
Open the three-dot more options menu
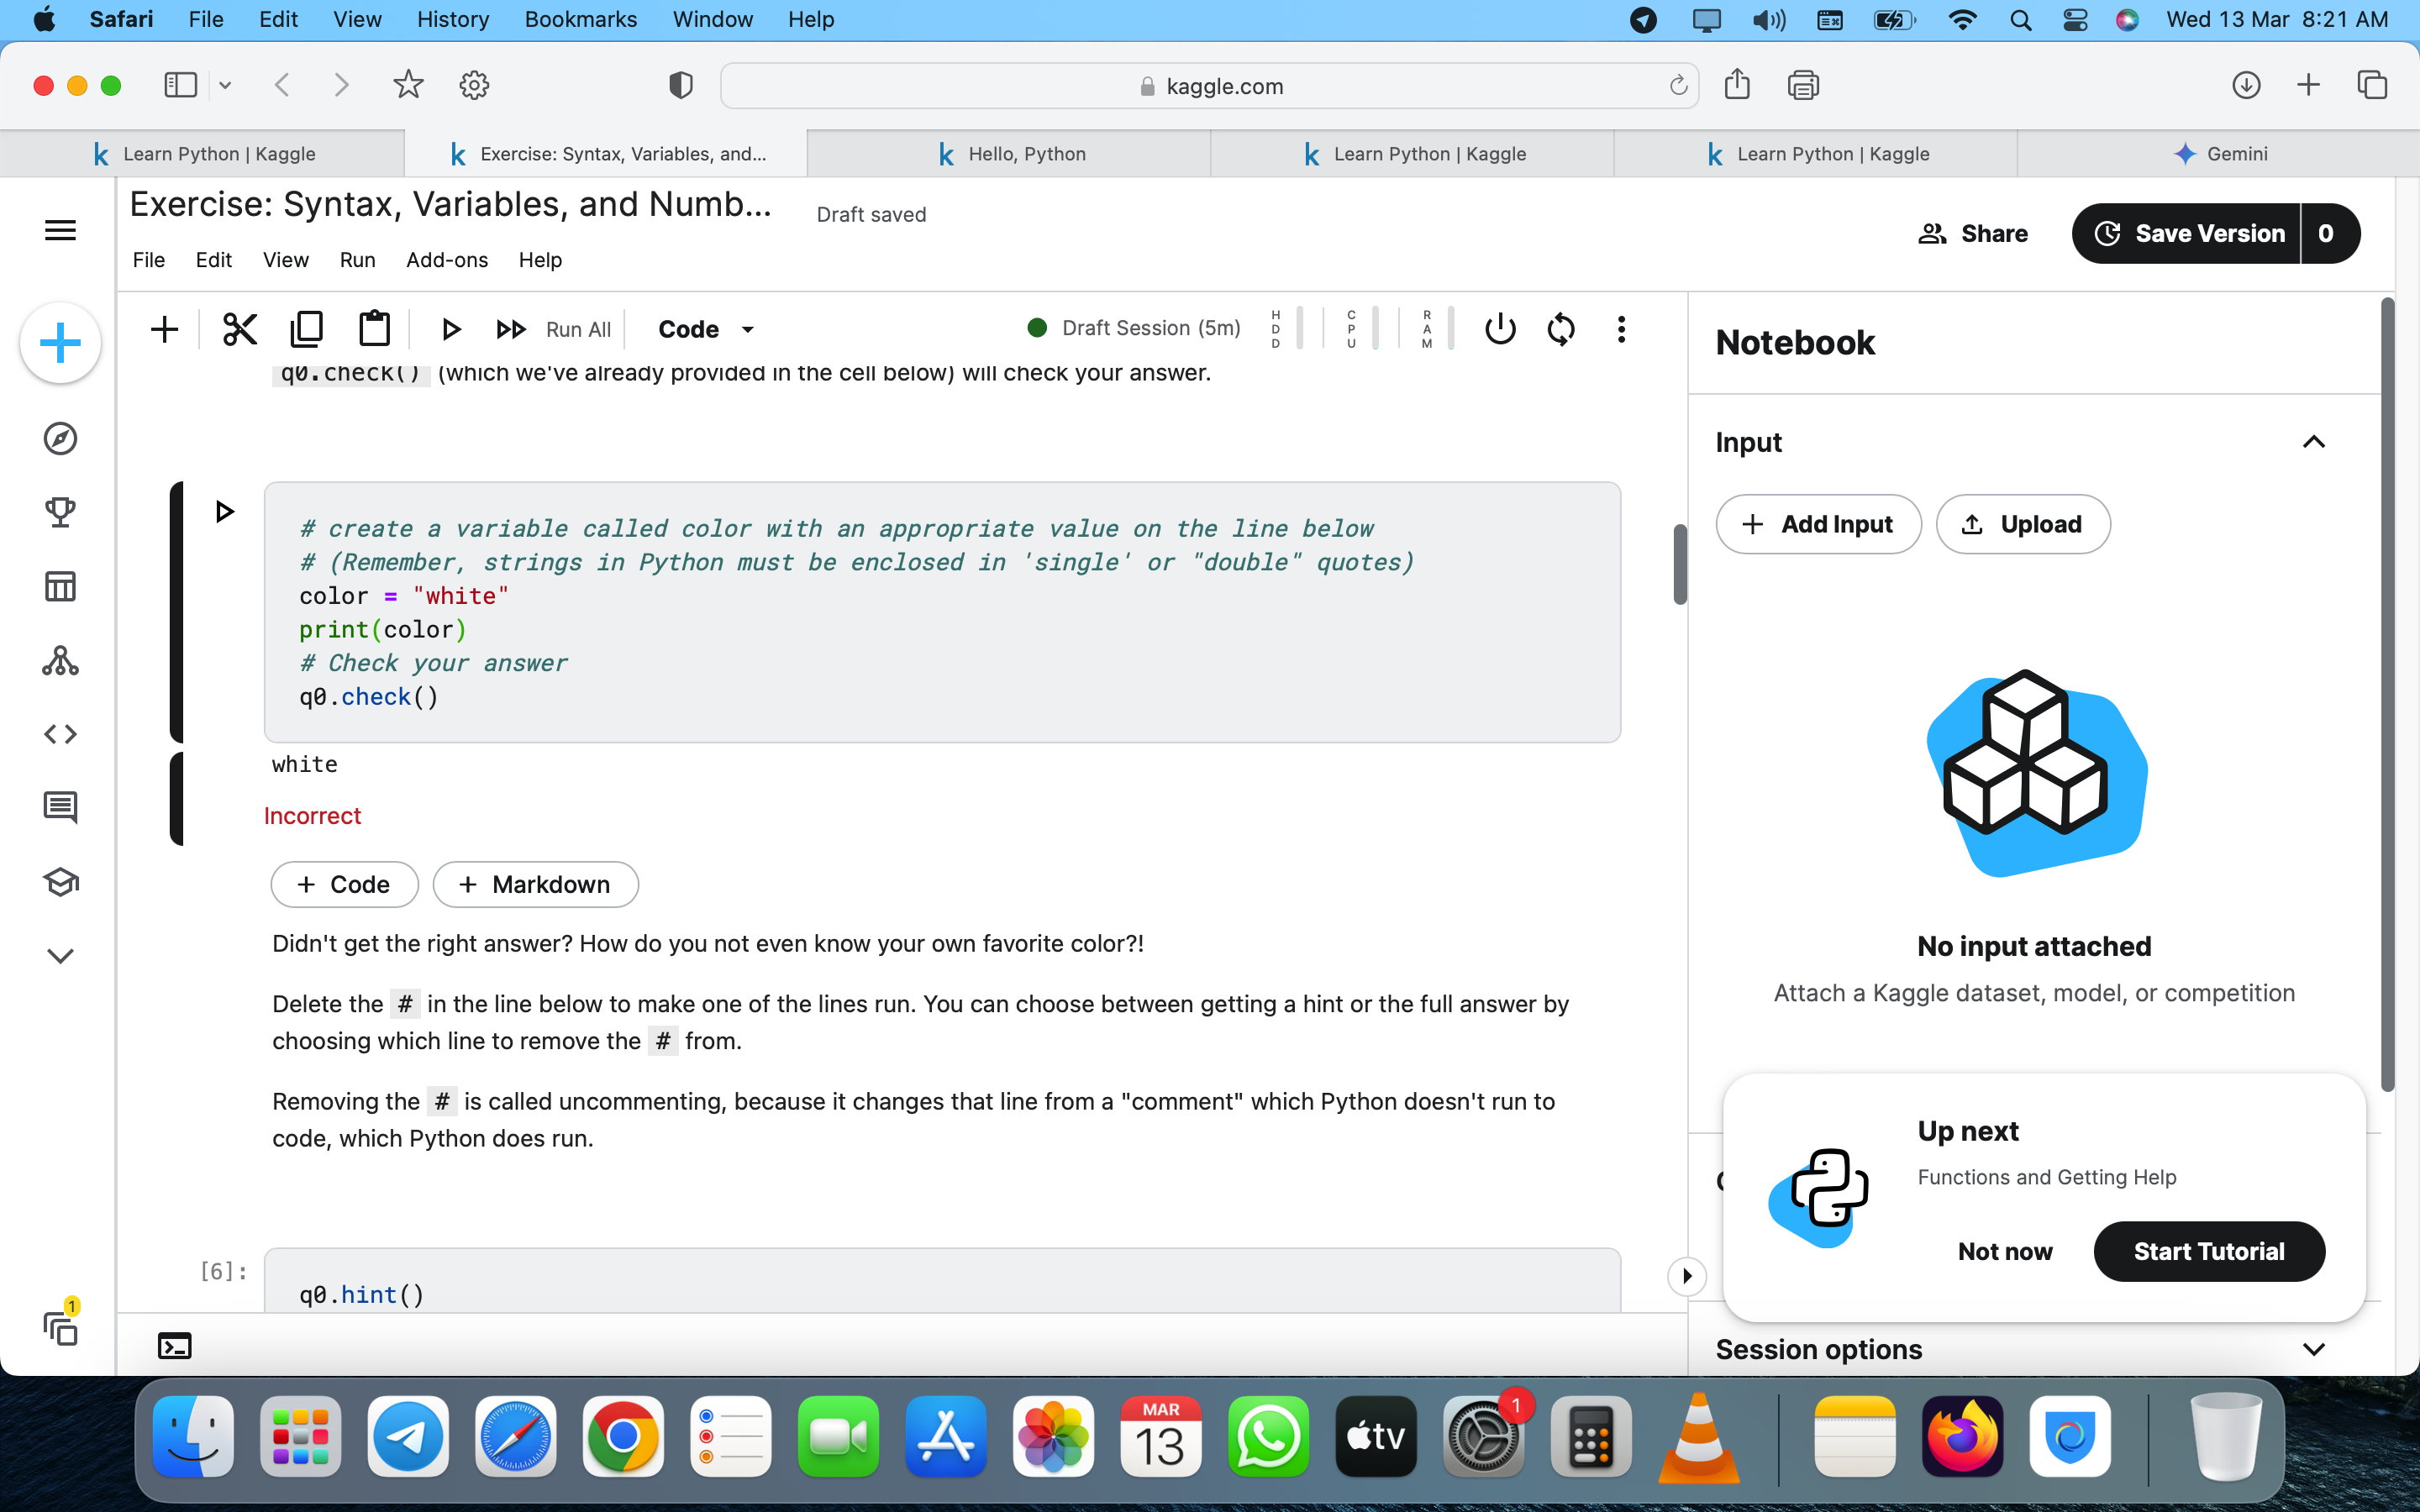tap(1621, 329)
